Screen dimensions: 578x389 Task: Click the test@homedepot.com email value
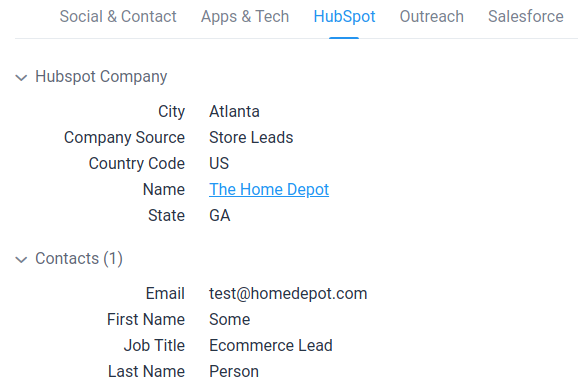click(x=288, y=294)
